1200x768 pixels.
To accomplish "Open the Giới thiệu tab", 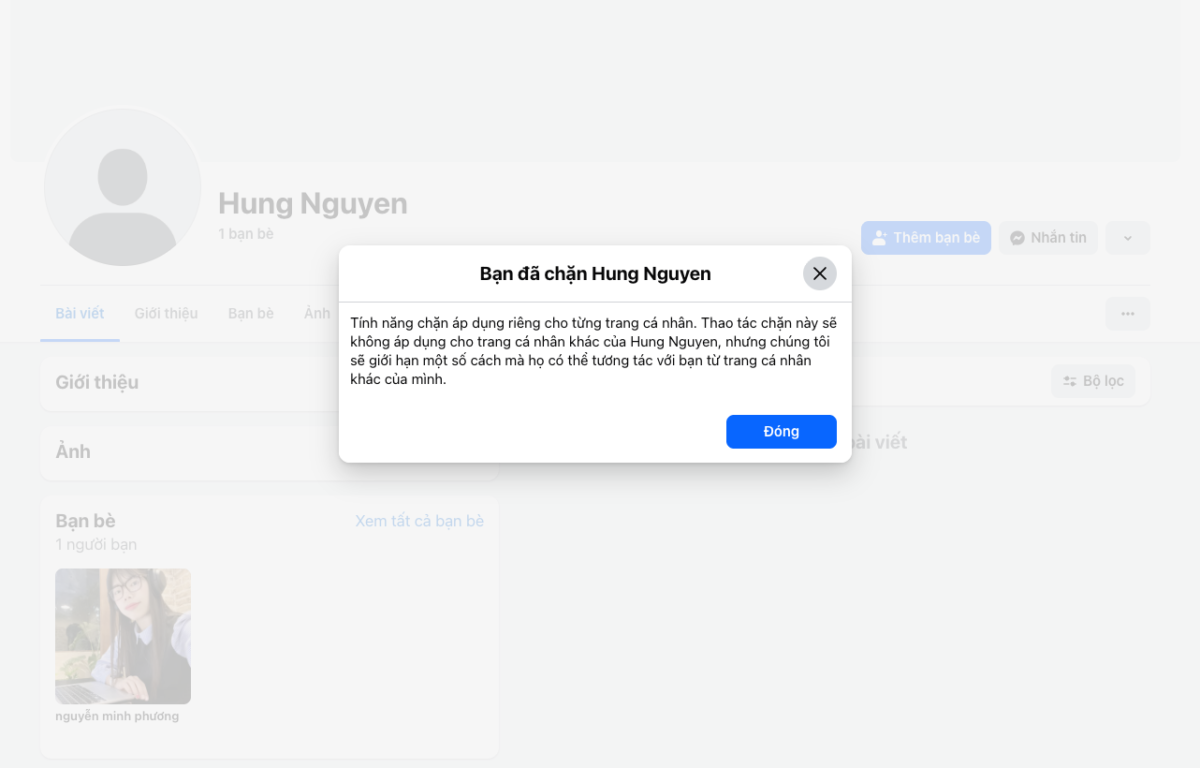I will [x=166, y=313].
